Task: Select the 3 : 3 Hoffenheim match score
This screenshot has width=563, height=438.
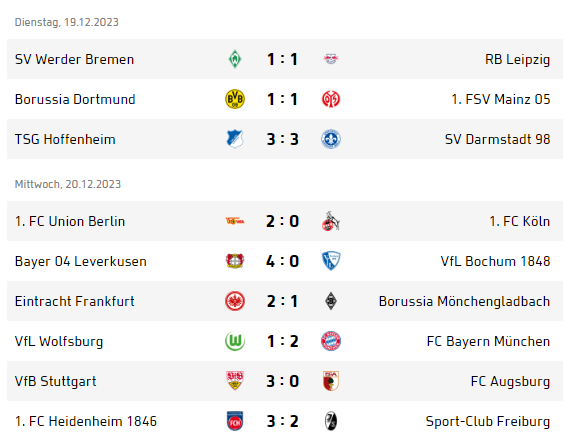Action: [283, 139]
